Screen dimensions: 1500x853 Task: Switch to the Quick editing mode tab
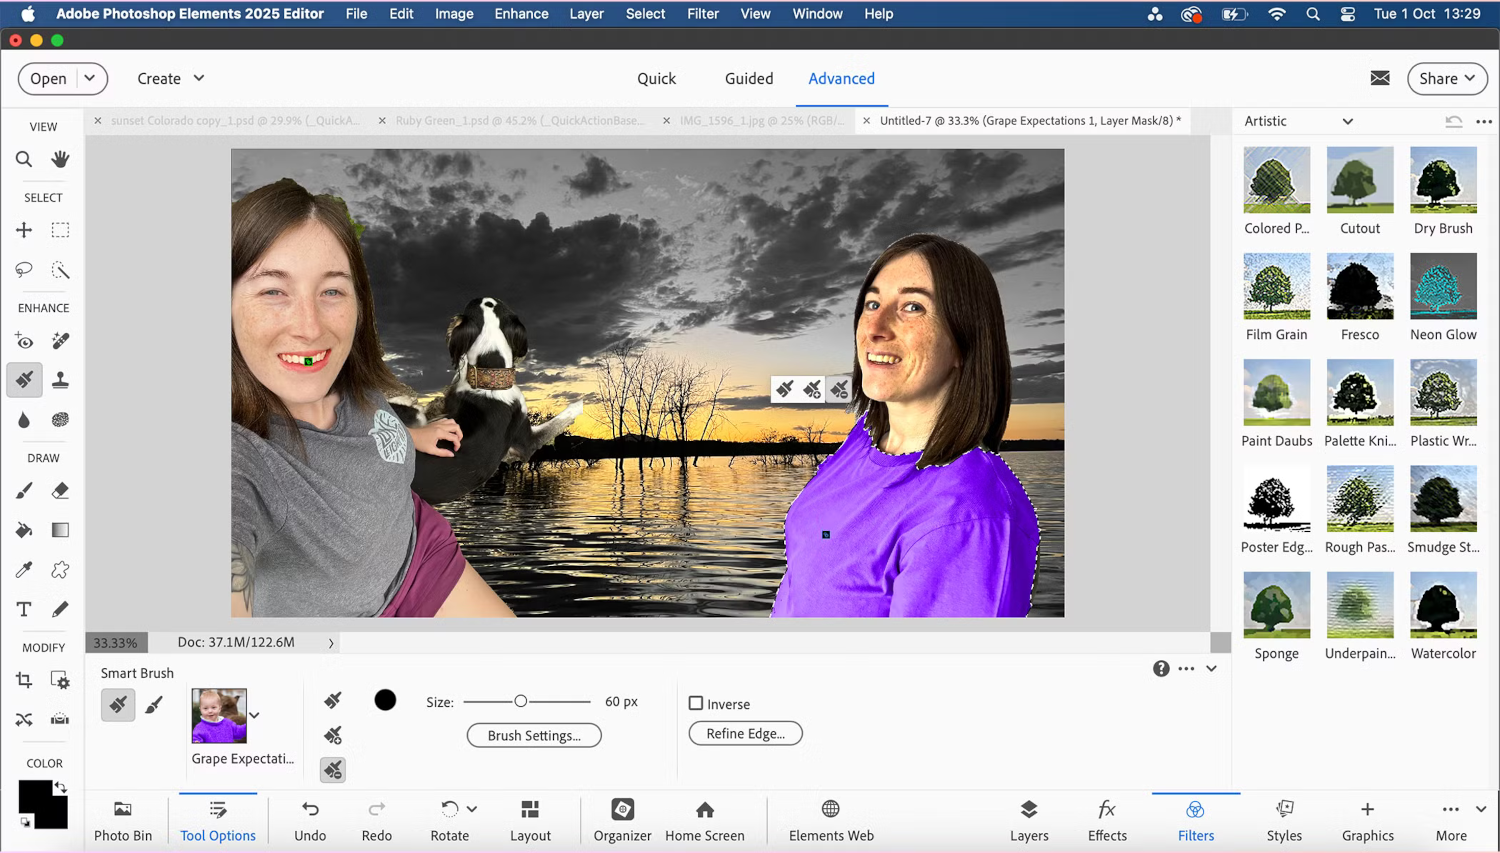(x=657, y=79)
